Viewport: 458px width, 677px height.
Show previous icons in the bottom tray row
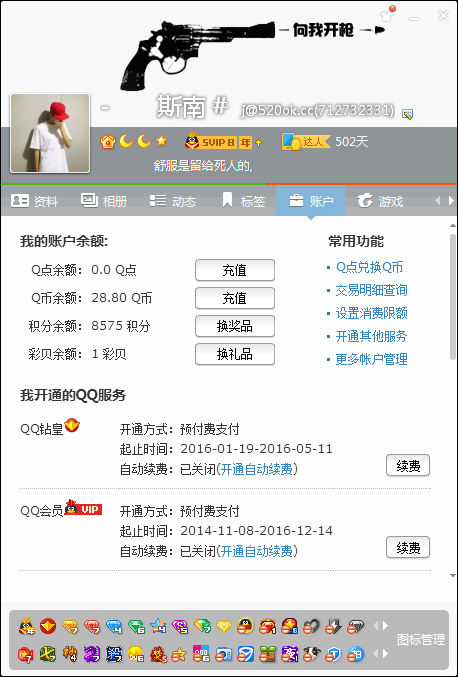coord(376,654)
